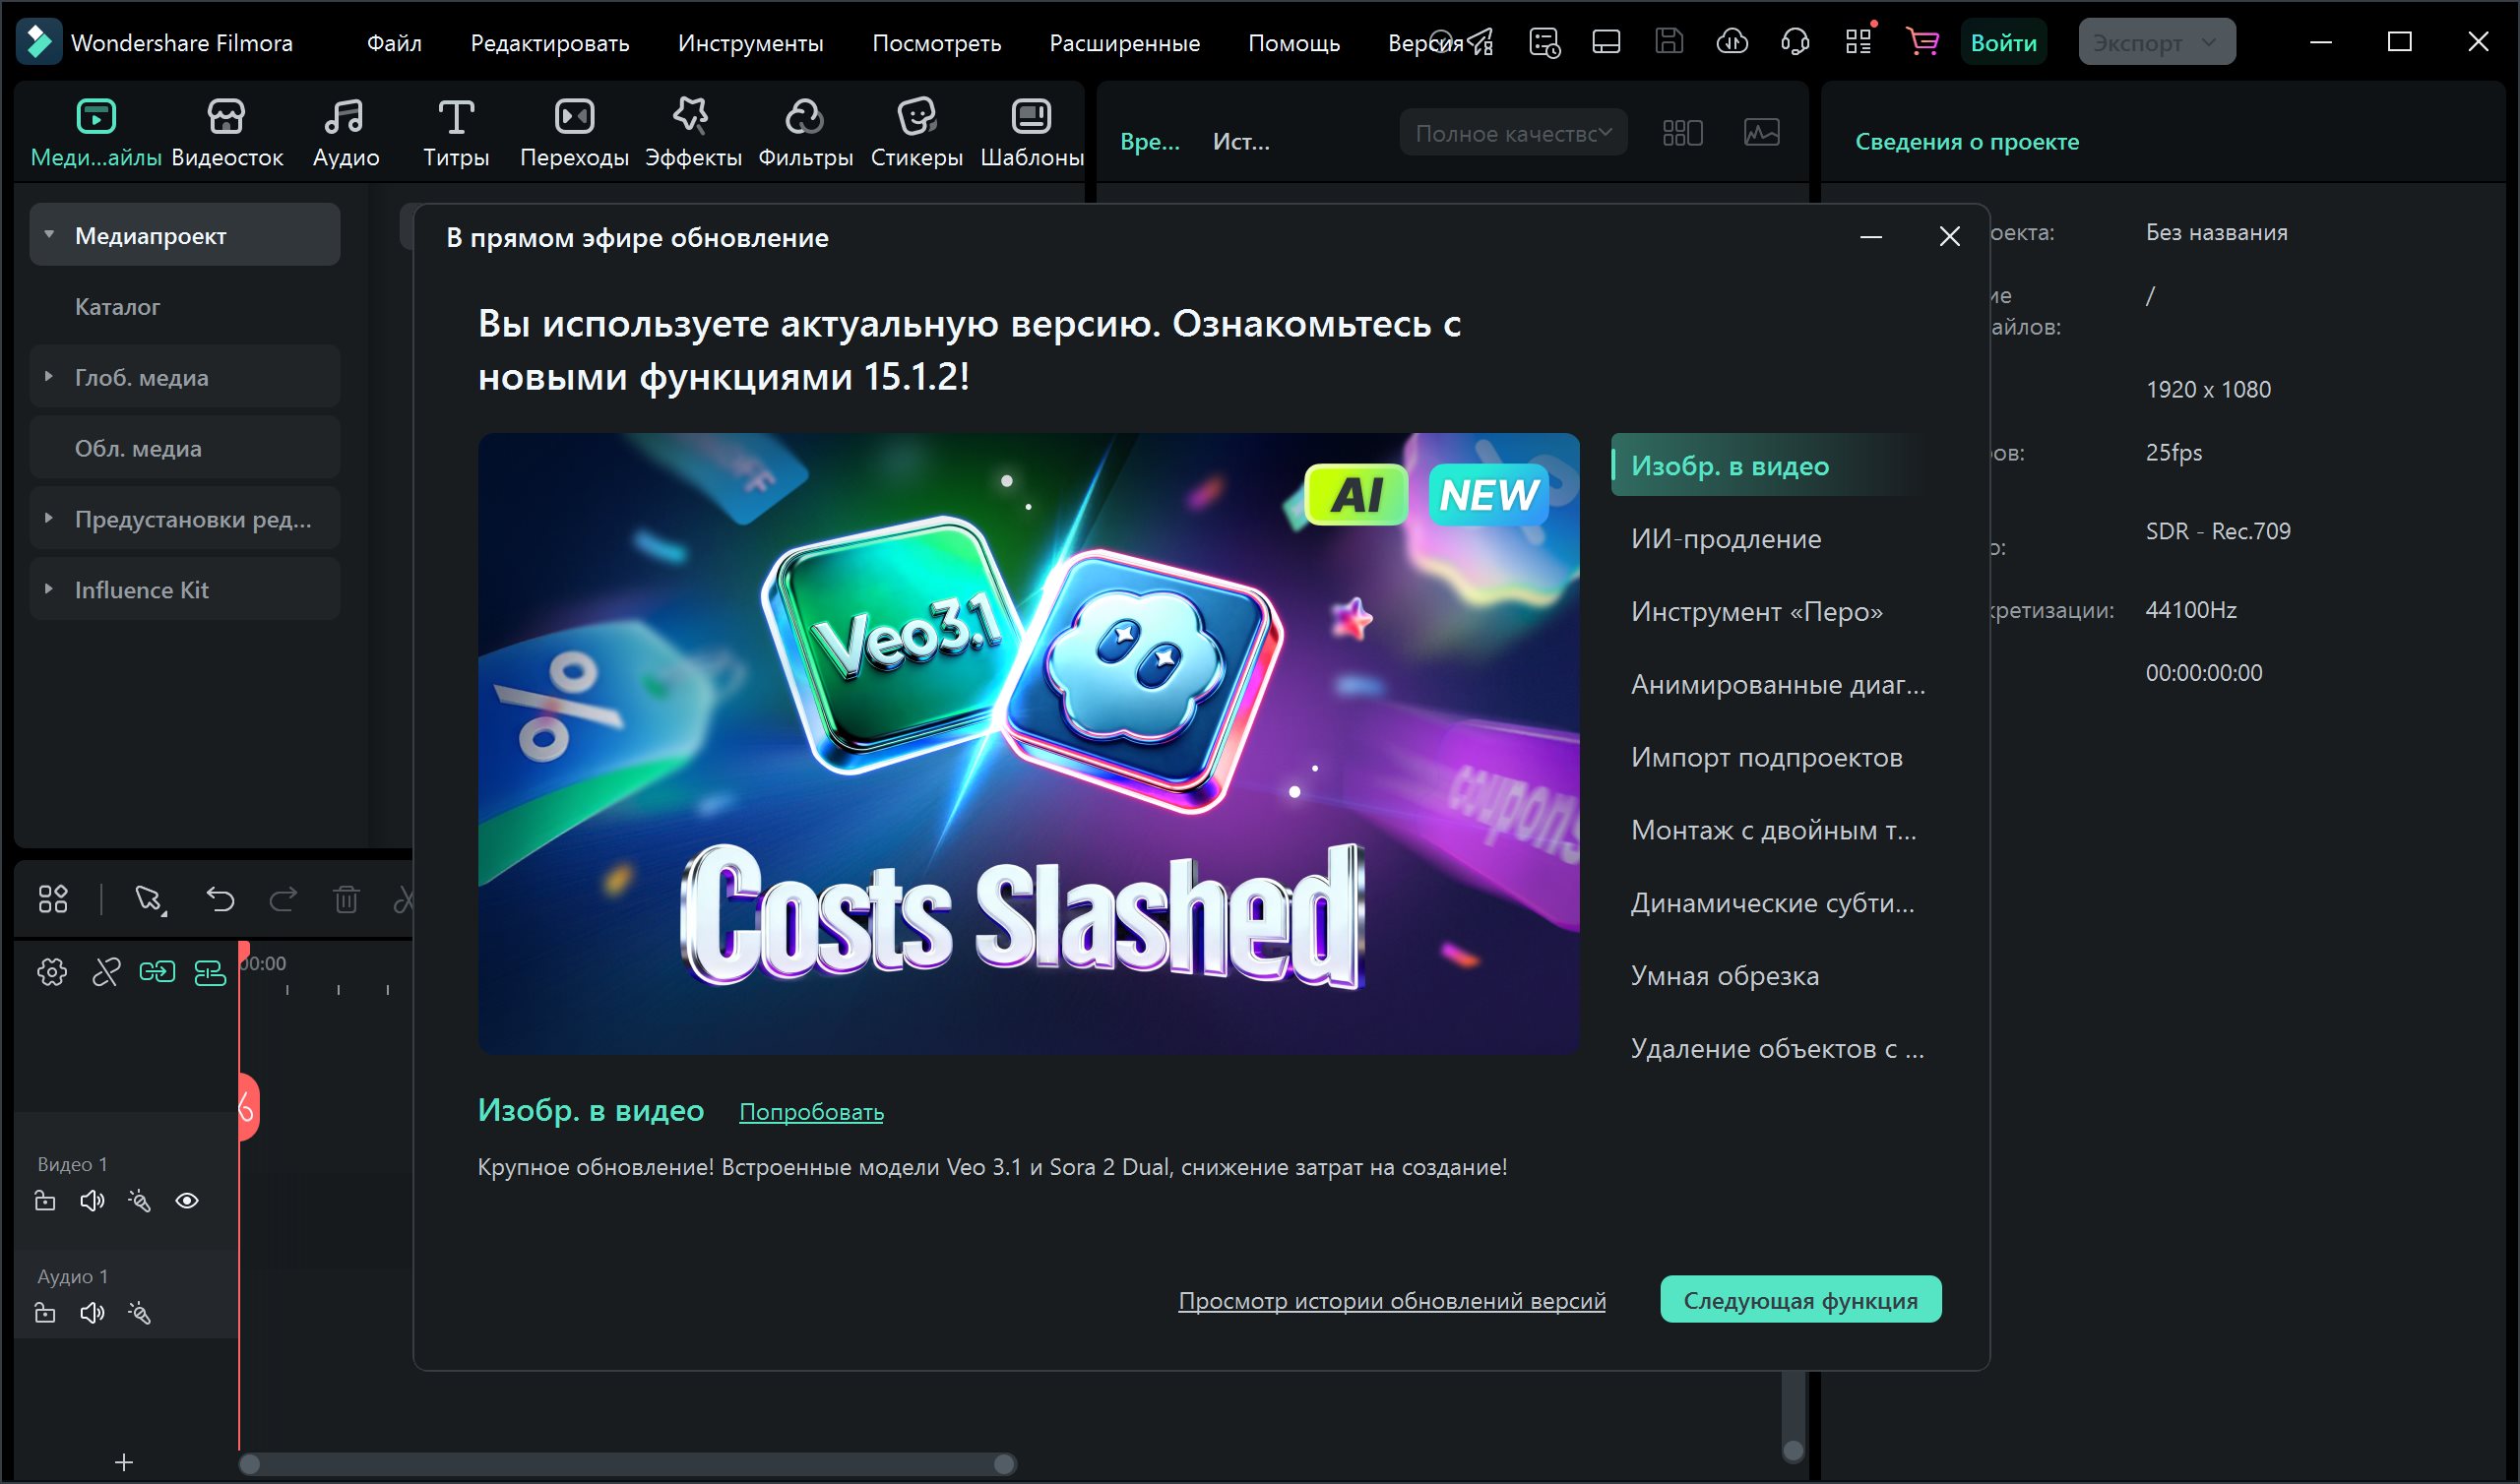Mute the Audio 1 track
This screenshot has height=1484, width=2520.
click(x=92, y=1313)
